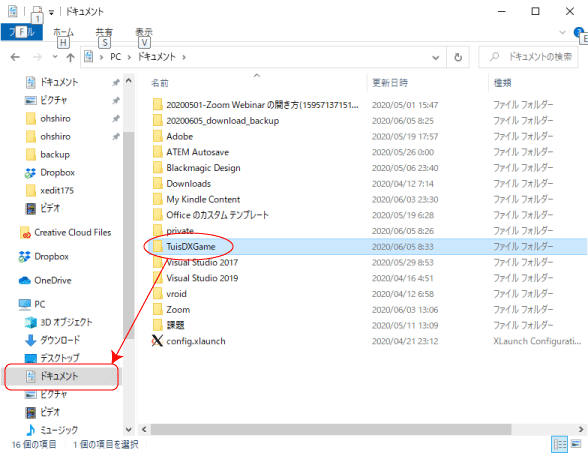Viewport: 588px width, 454px height.
Task: Expand the ribbon chevron
Action: [x=562, y=32]
